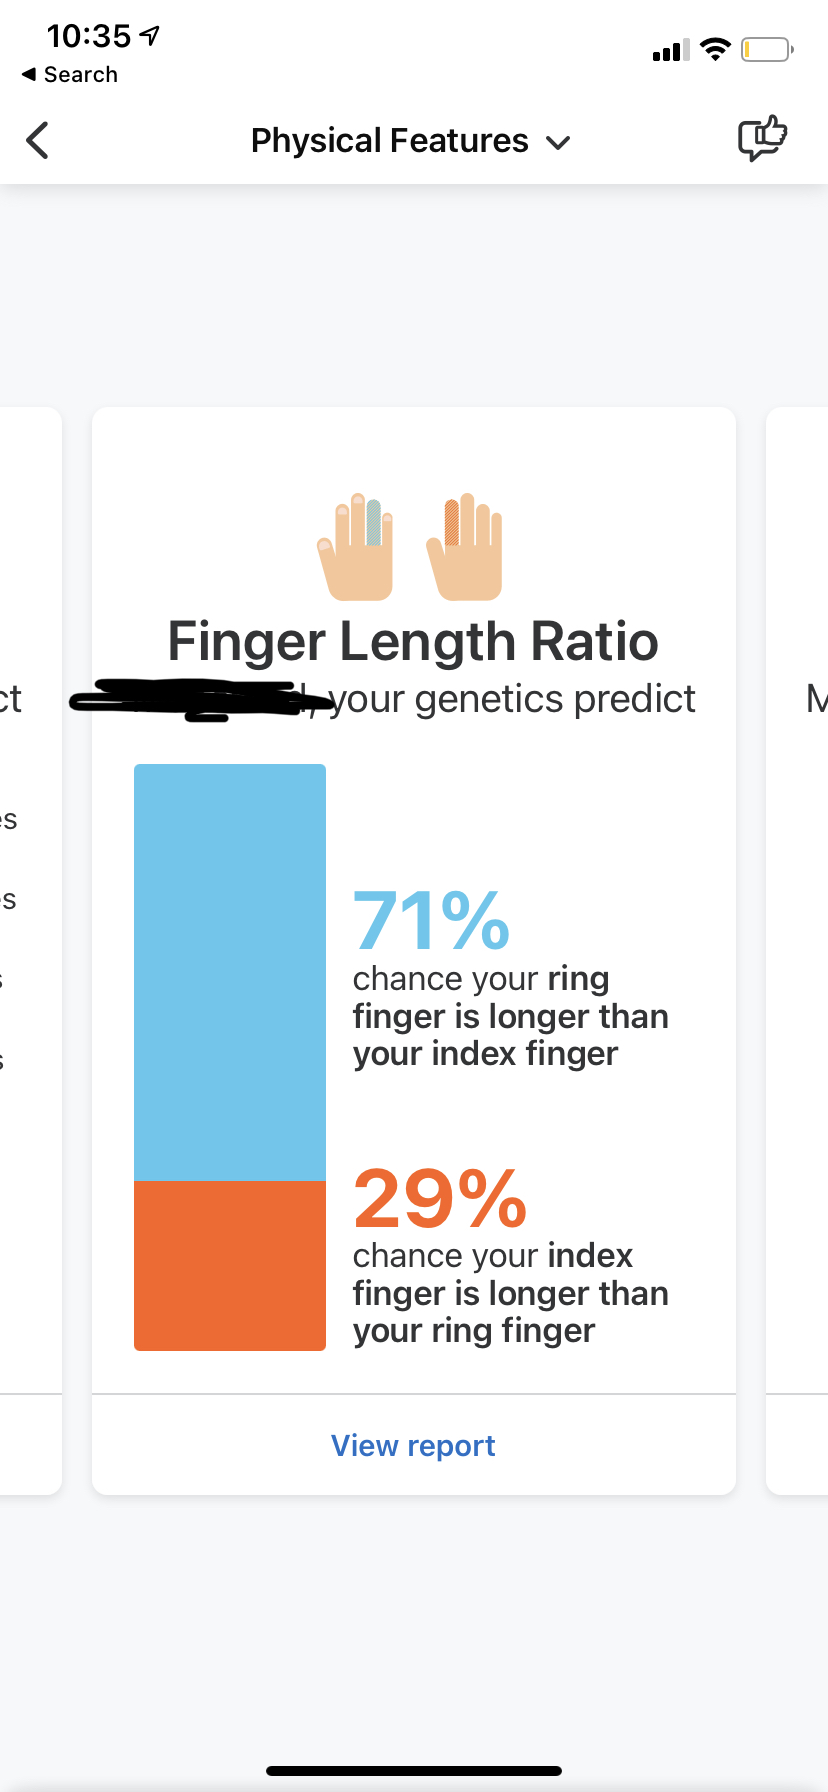Open the View report link
Screen dimensions: 828x1792
point(413,1446)
